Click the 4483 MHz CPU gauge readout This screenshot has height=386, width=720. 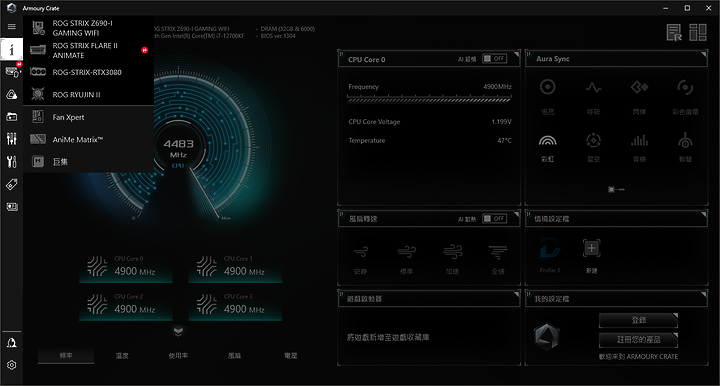coord(178,148)
